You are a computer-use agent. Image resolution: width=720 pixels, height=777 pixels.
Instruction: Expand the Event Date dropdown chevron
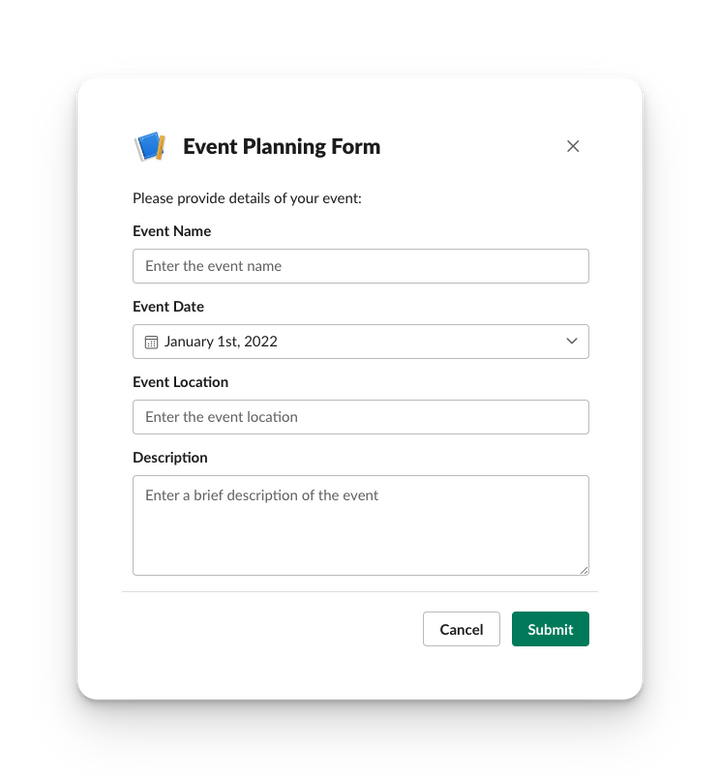coord(572,341)
